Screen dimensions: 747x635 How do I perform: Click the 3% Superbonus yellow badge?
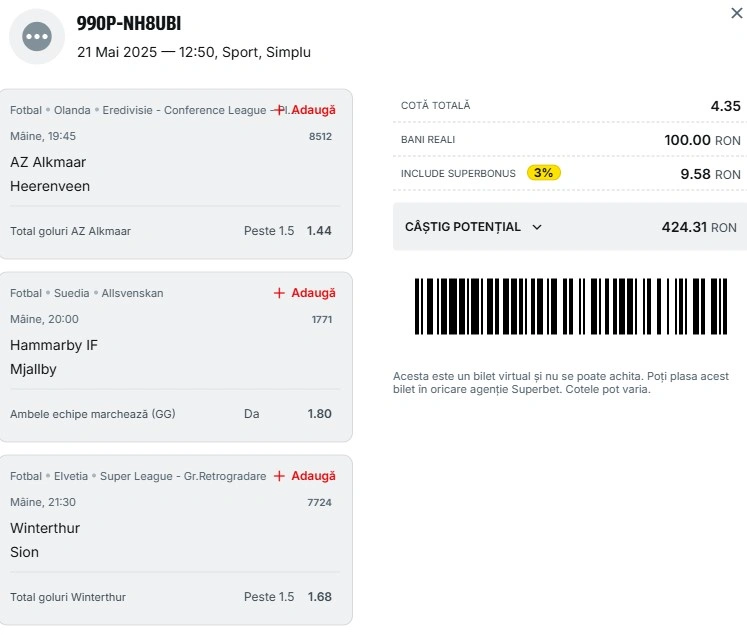click(x=544, y=172)
